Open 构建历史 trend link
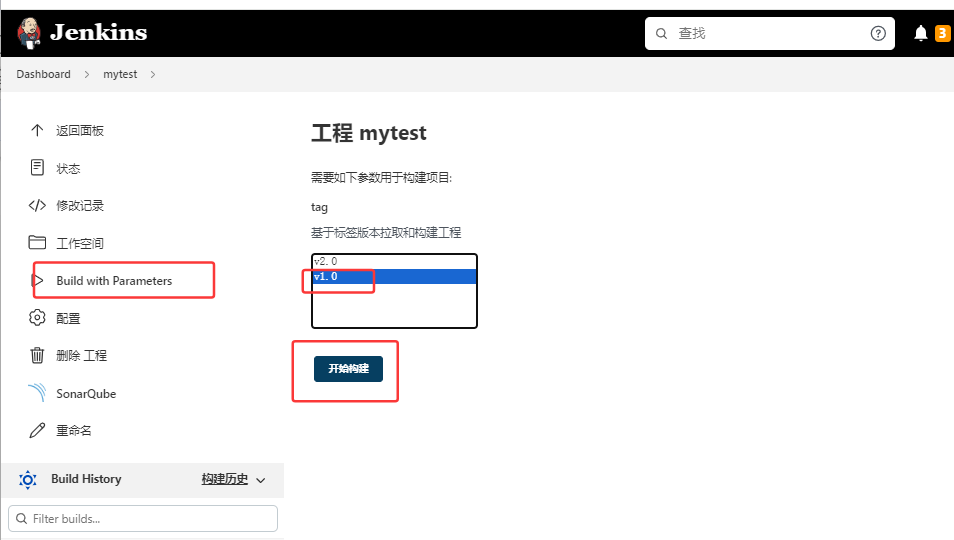Image resolution: width=954 pixels, height=540 pixels. (225, 479)
